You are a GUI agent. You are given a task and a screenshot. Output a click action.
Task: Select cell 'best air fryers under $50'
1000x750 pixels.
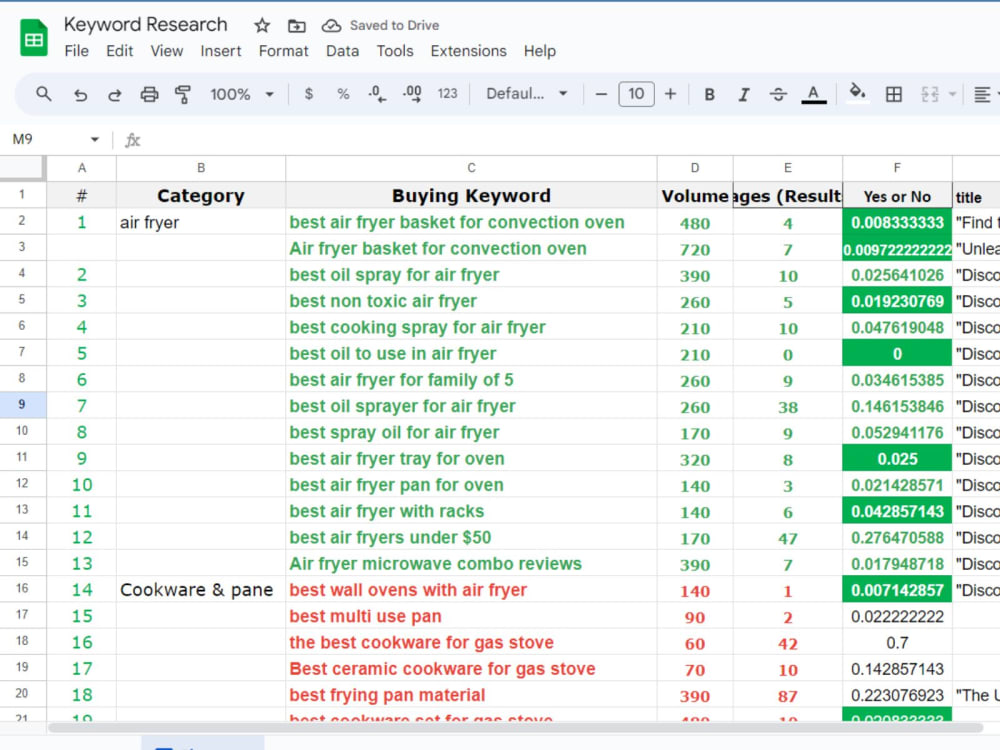(471, 537)
